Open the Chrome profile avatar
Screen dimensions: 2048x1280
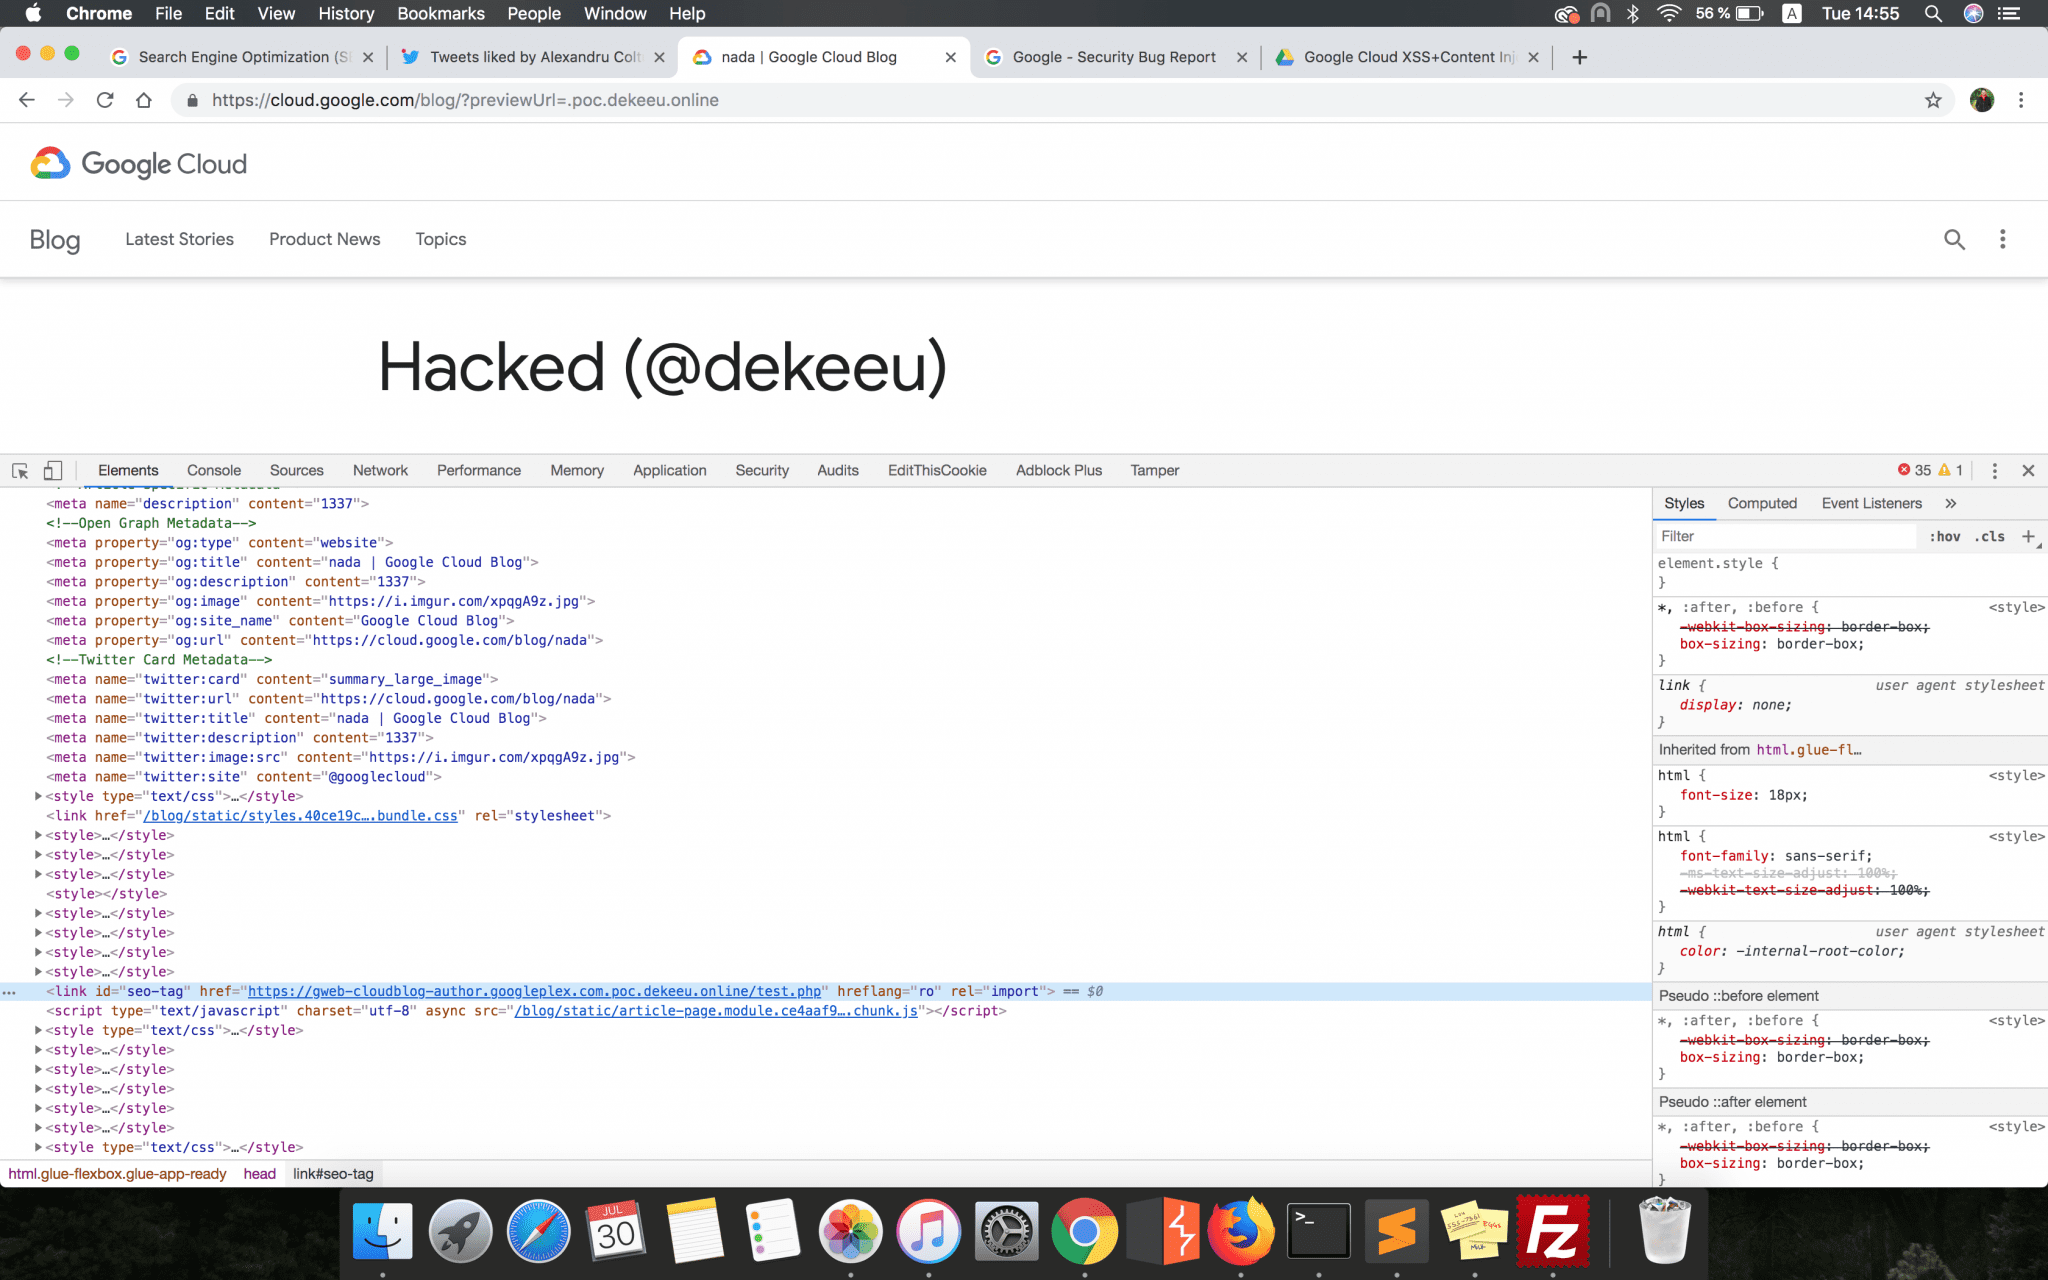1982,100
